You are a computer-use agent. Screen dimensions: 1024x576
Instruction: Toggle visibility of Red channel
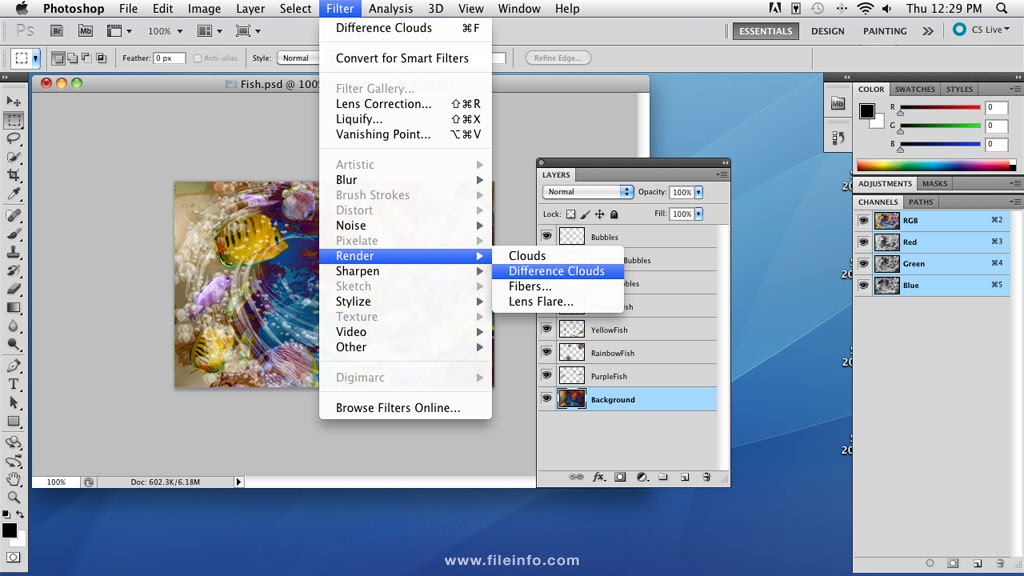863,242
